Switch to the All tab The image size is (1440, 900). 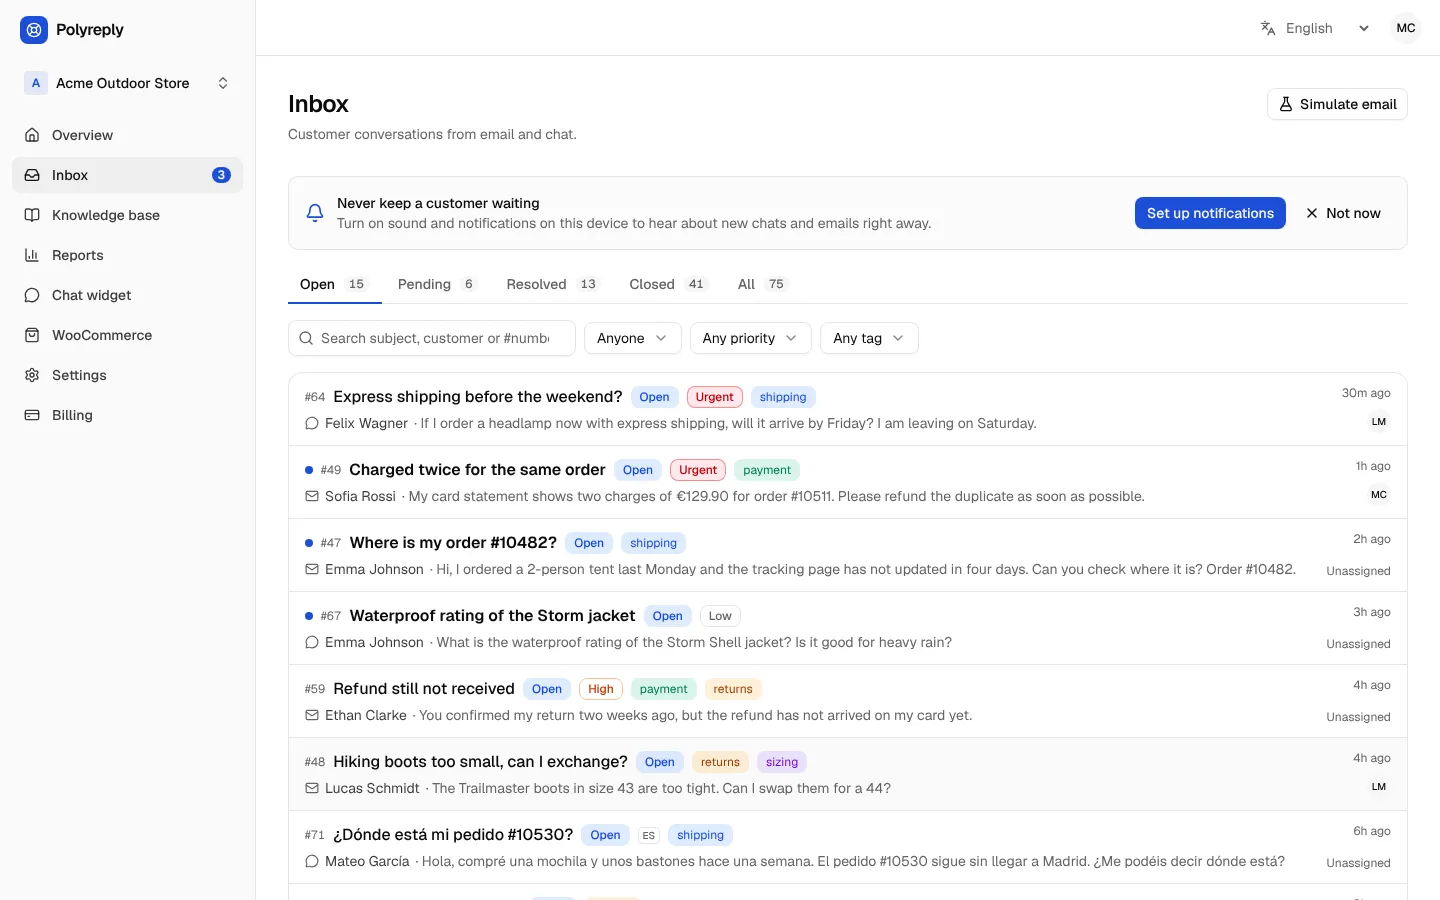[x=763, y=284]
